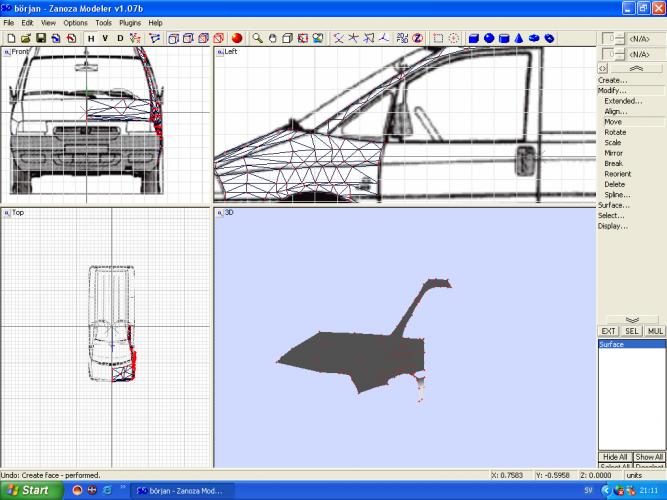Create a blue cube primitive
This screenshot has width=667, height=500.
point(473,38)
